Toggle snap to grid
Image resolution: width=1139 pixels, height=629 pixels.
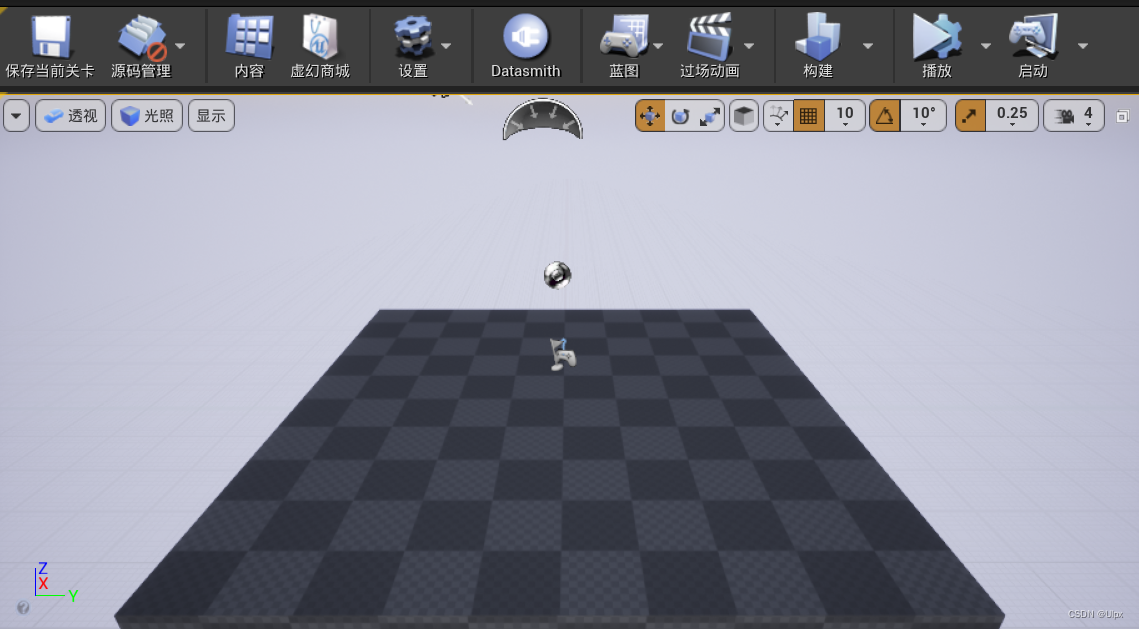(x=807, y=116)
